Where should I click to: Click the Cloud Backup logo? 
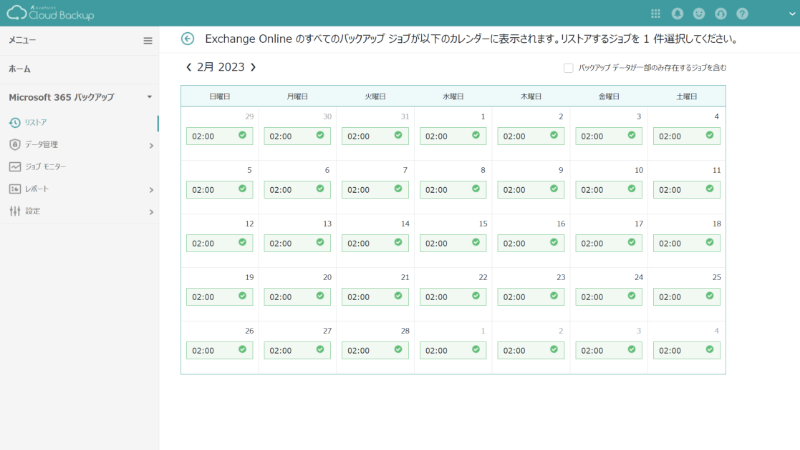pyautogui.click(x=51, y=13)
